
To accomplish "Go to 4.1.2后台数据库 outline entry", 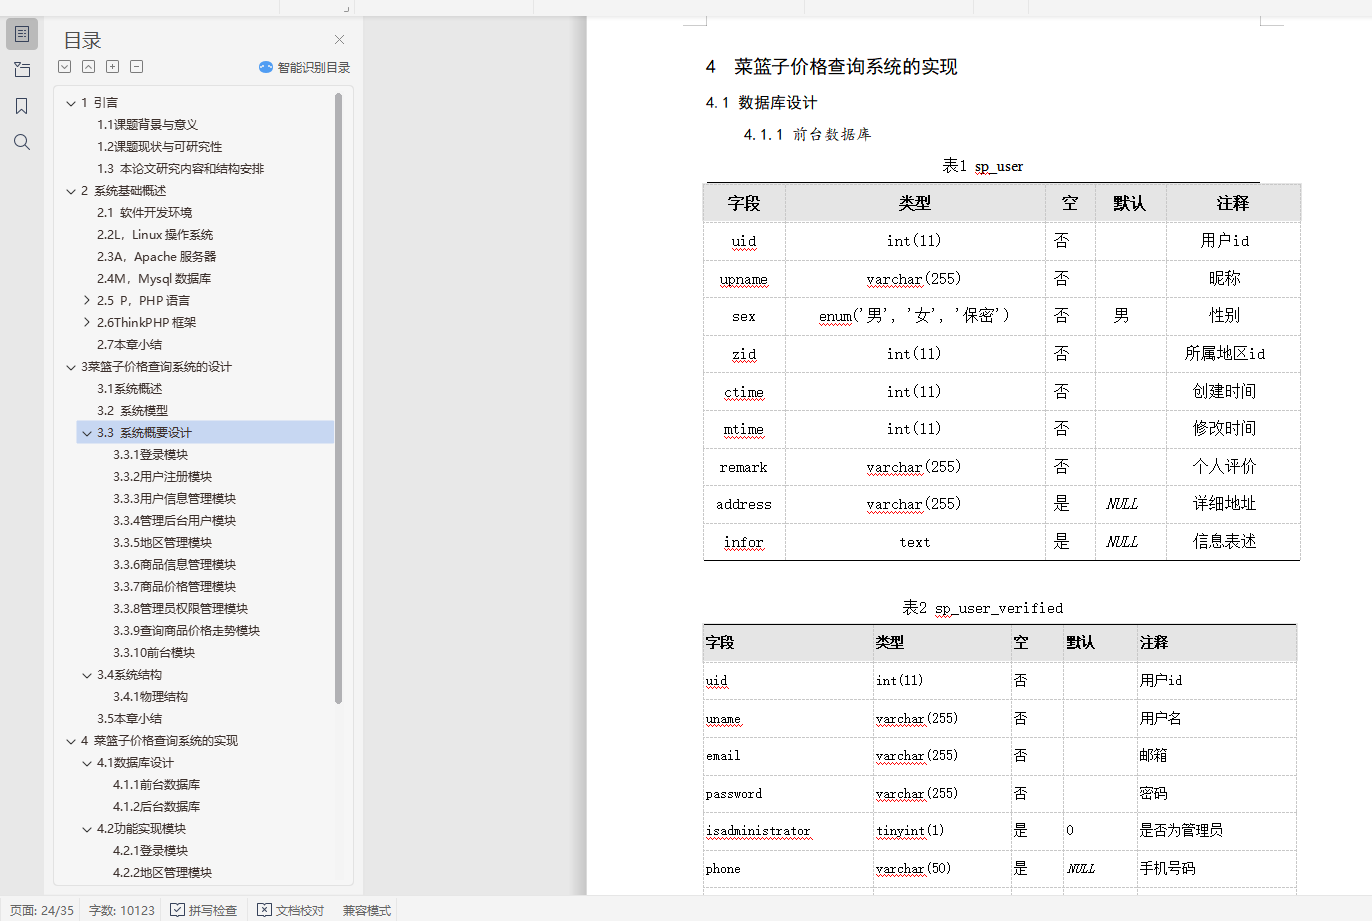I will click(156, 807).
